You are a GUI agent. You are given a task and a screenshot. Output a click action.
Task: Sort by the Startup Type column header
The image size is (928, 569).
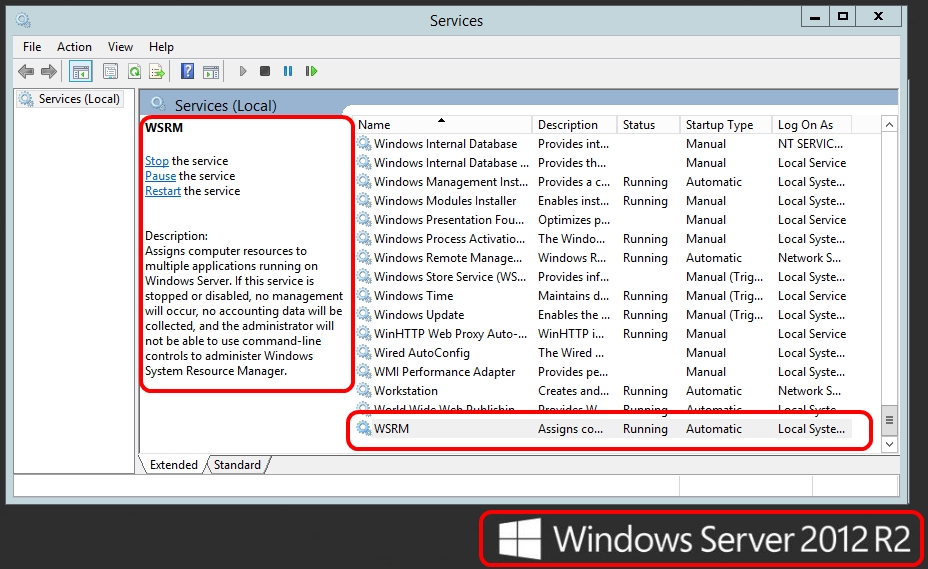[726, 125]
